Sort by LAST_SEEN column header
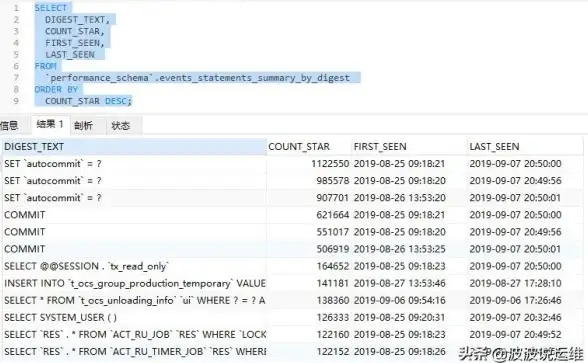Viewport: 588px width, 363px height. coord(525,147)
